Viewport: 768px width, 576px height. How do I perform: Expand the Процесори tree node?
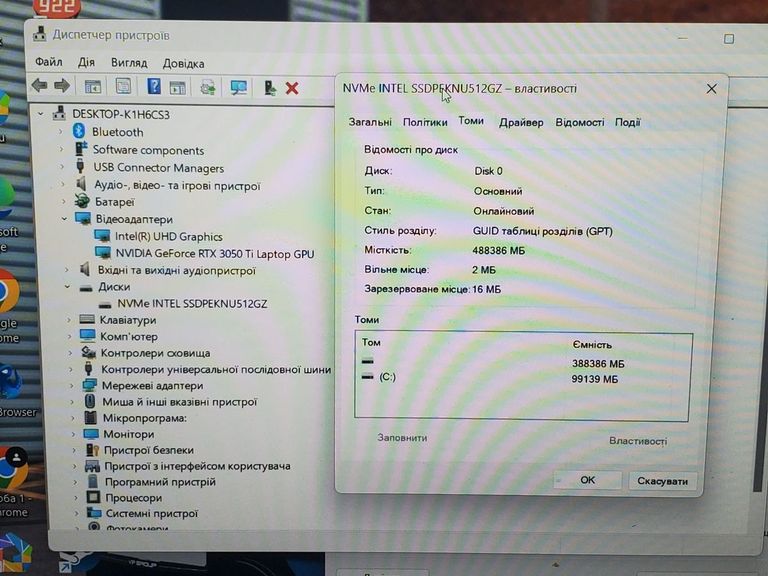pos(75,497)
